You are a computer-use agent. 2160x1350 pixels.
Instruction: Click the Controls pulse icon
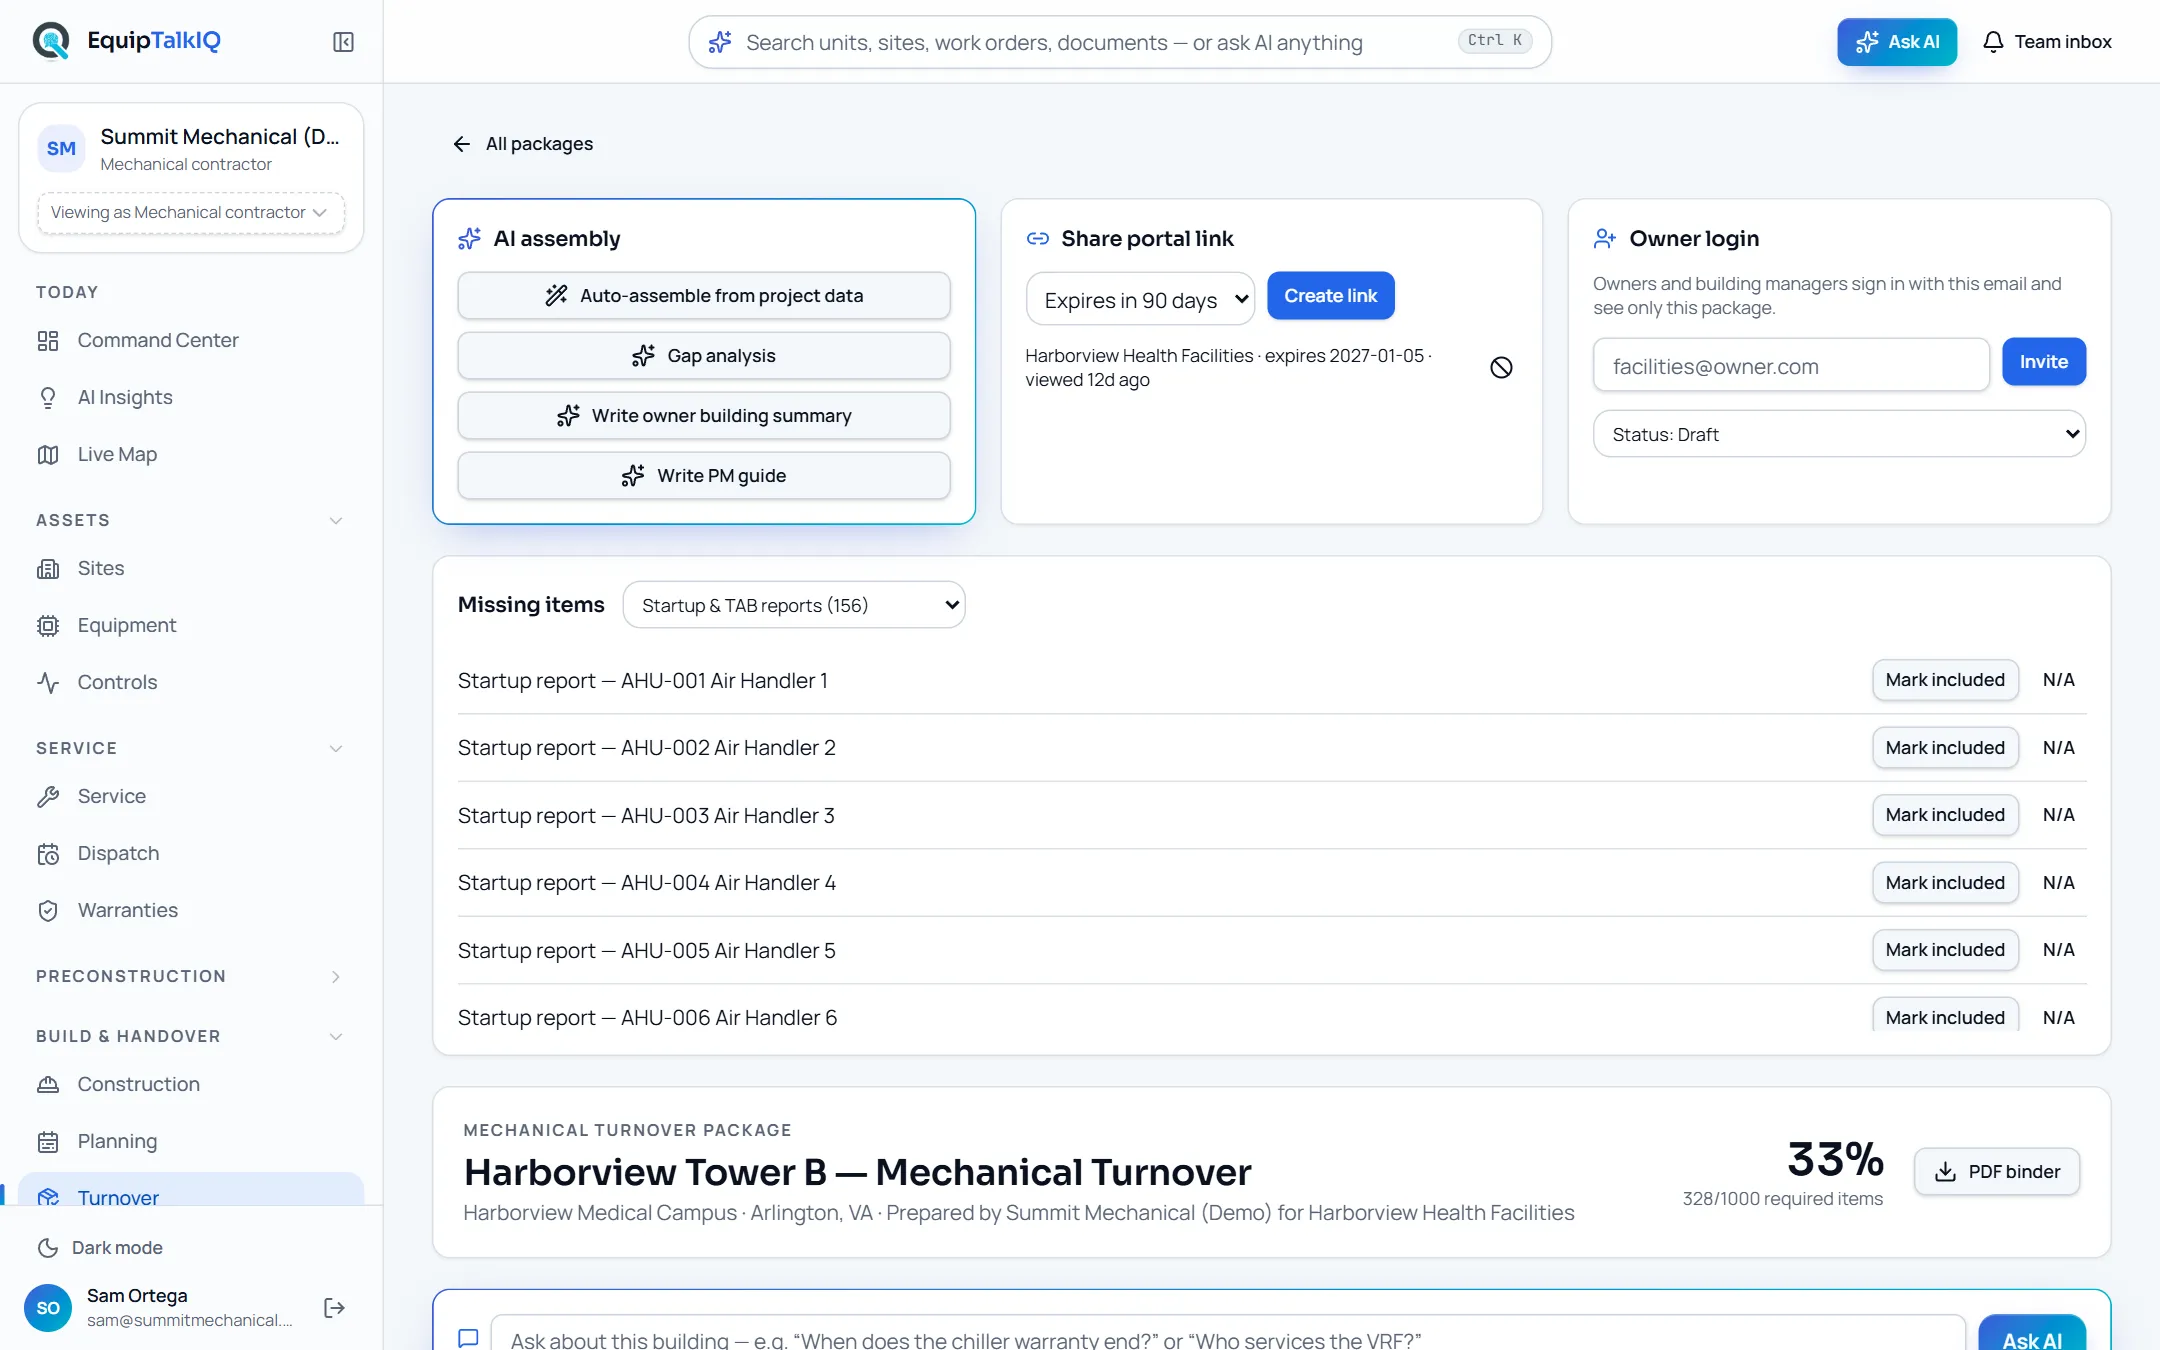tap(48, 683)
